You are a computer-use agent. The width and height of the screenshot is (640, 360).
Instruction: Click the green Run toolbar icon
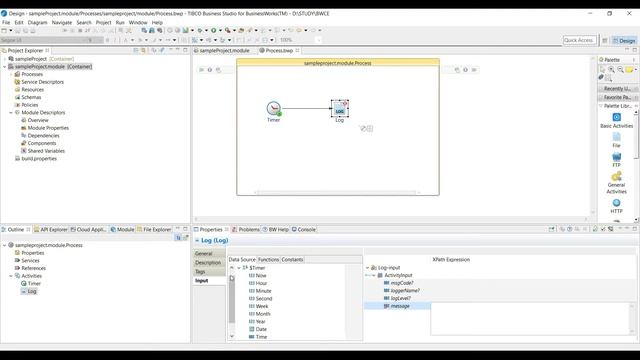coord(213,30)
